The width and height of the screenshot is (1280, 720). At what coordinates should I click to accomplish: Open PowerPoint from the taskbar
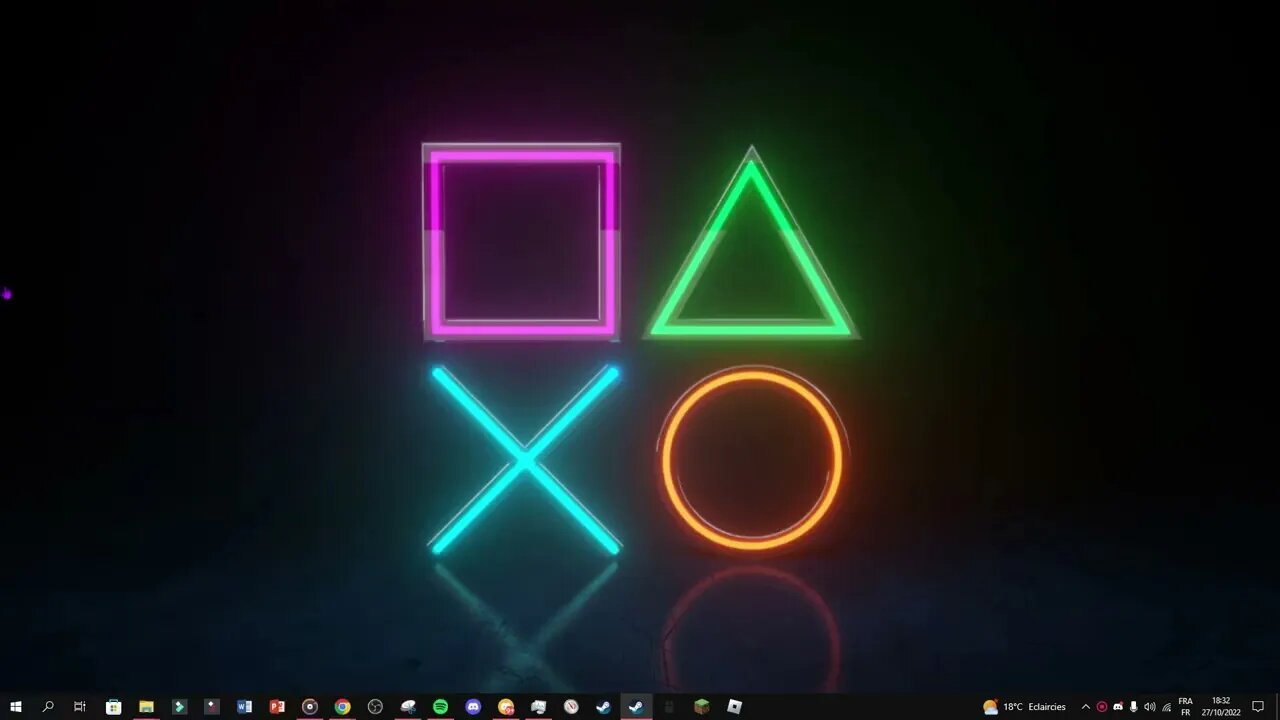coord(277,707)
